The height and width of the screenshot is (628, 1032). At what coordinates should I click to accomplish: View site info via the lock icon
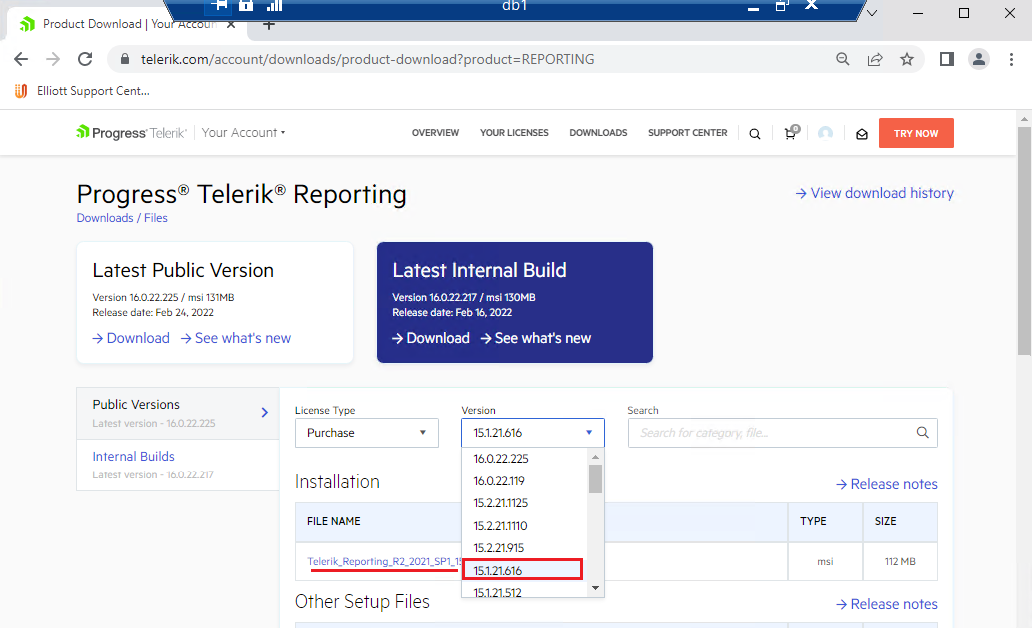[124, 59]
